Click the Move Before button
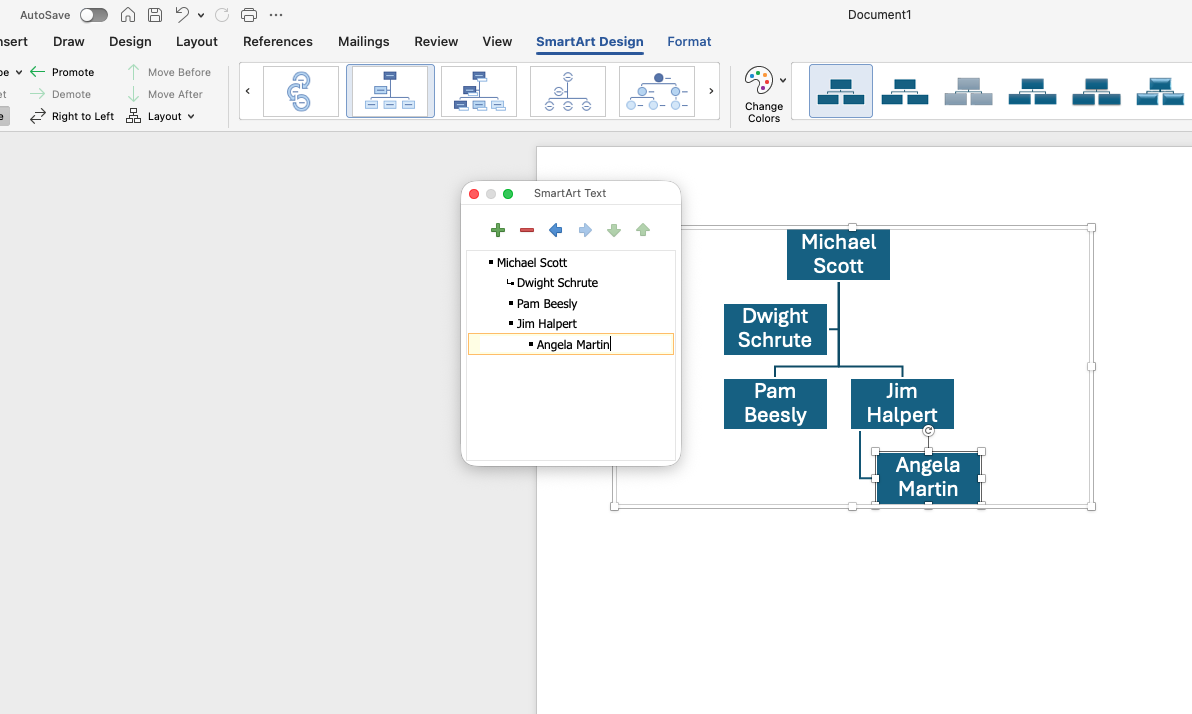Image resolution: width=1192 pixels, height=714 pixels. [x=169, y=71]
